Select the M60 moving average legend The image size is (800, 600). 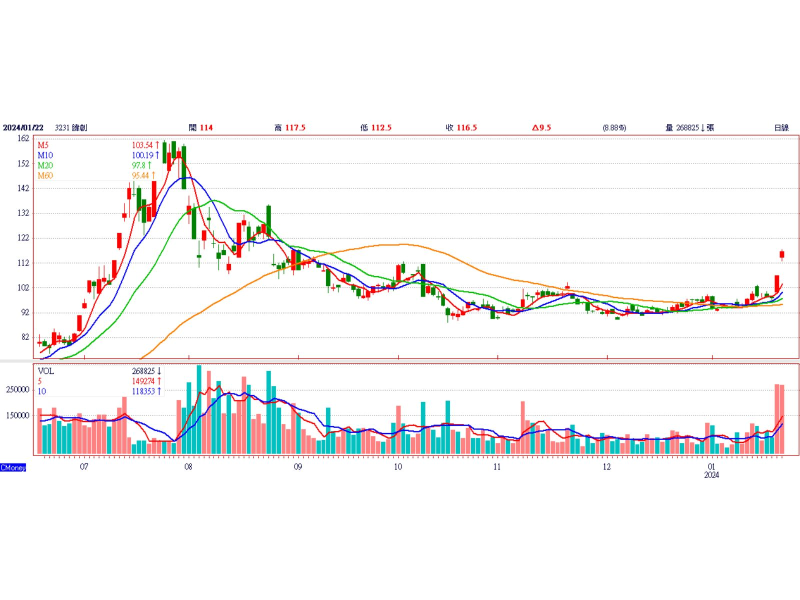tap(45, 176)
